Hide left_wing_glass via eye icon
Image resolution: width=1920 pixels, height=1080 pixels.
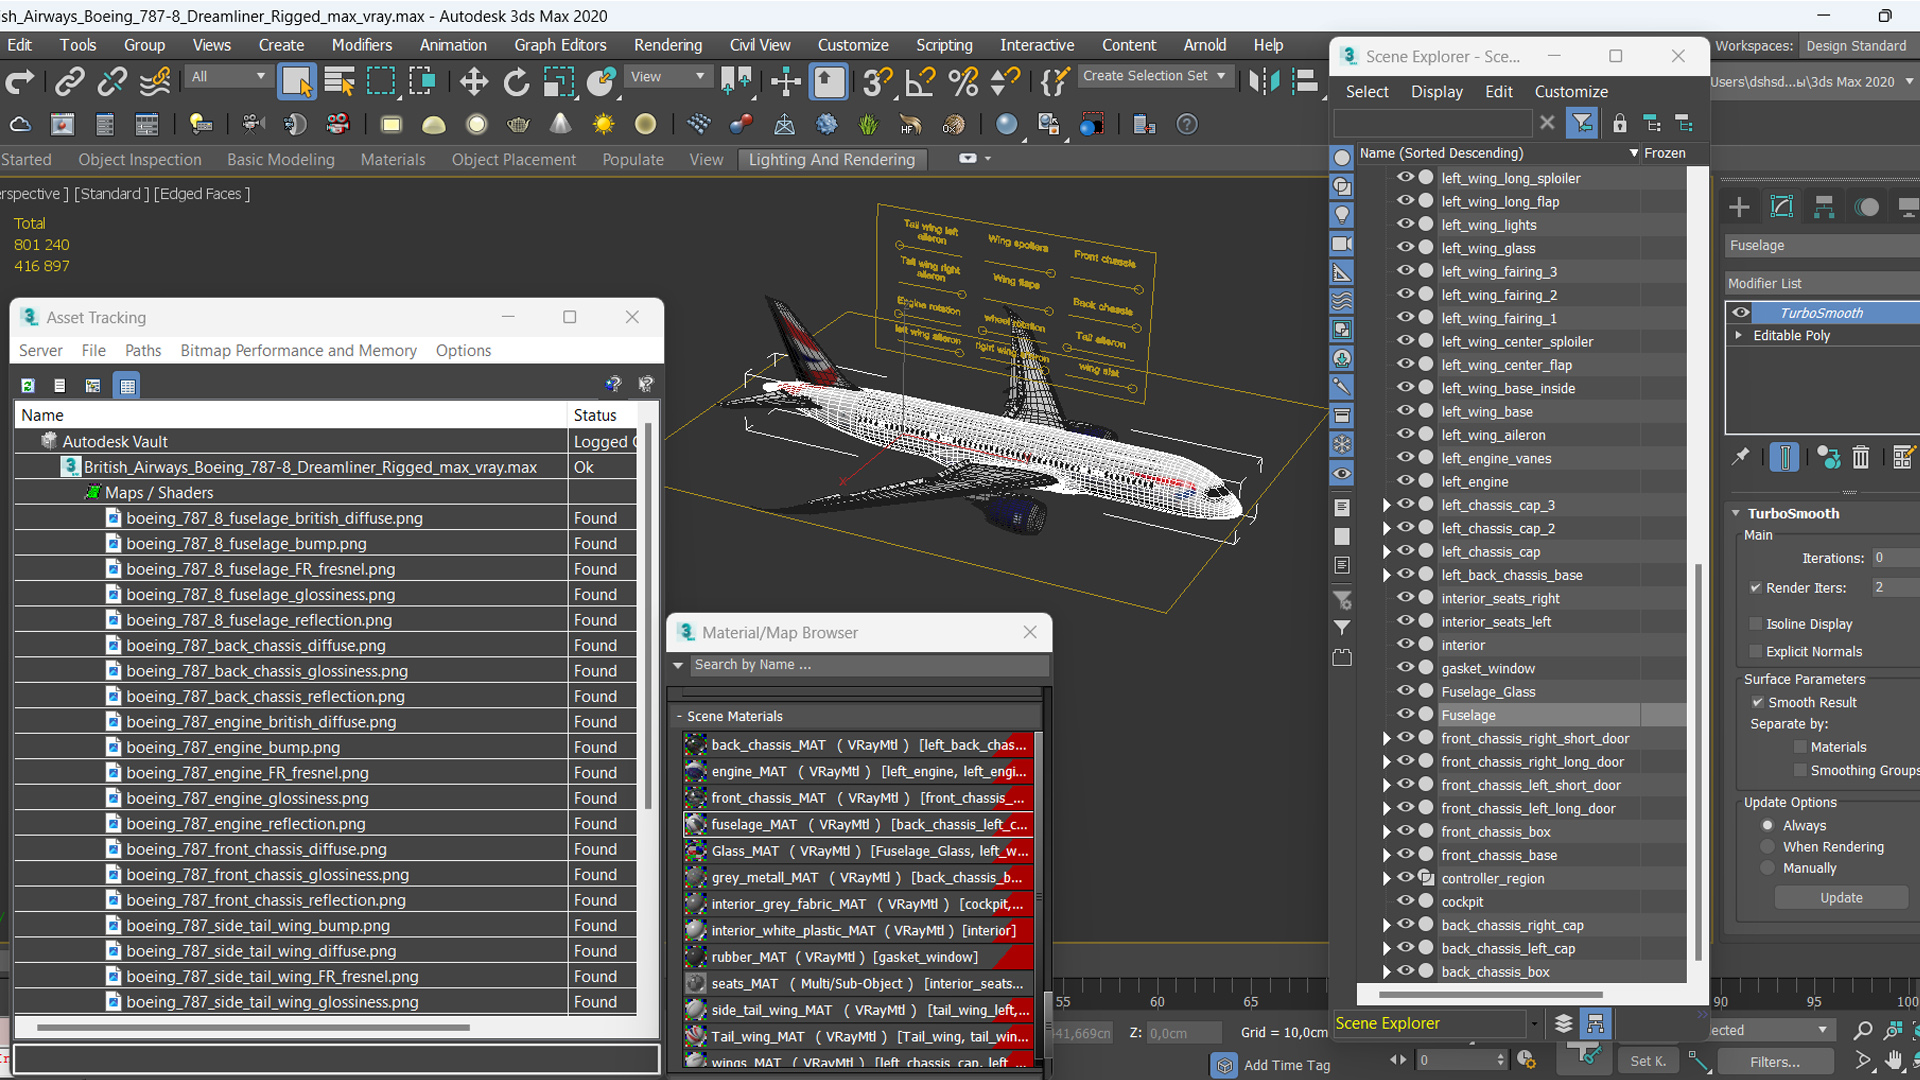click(x=1405, y=247)
